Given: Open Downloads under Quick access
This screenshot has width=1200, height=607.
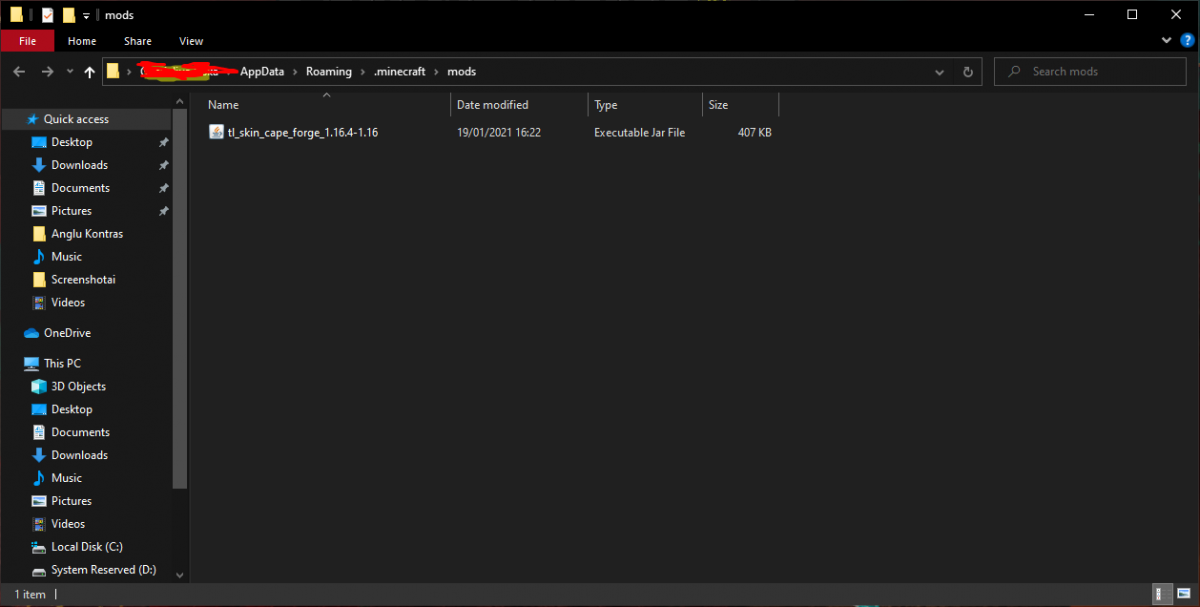Looking at the screenshot, I should 79,165.
